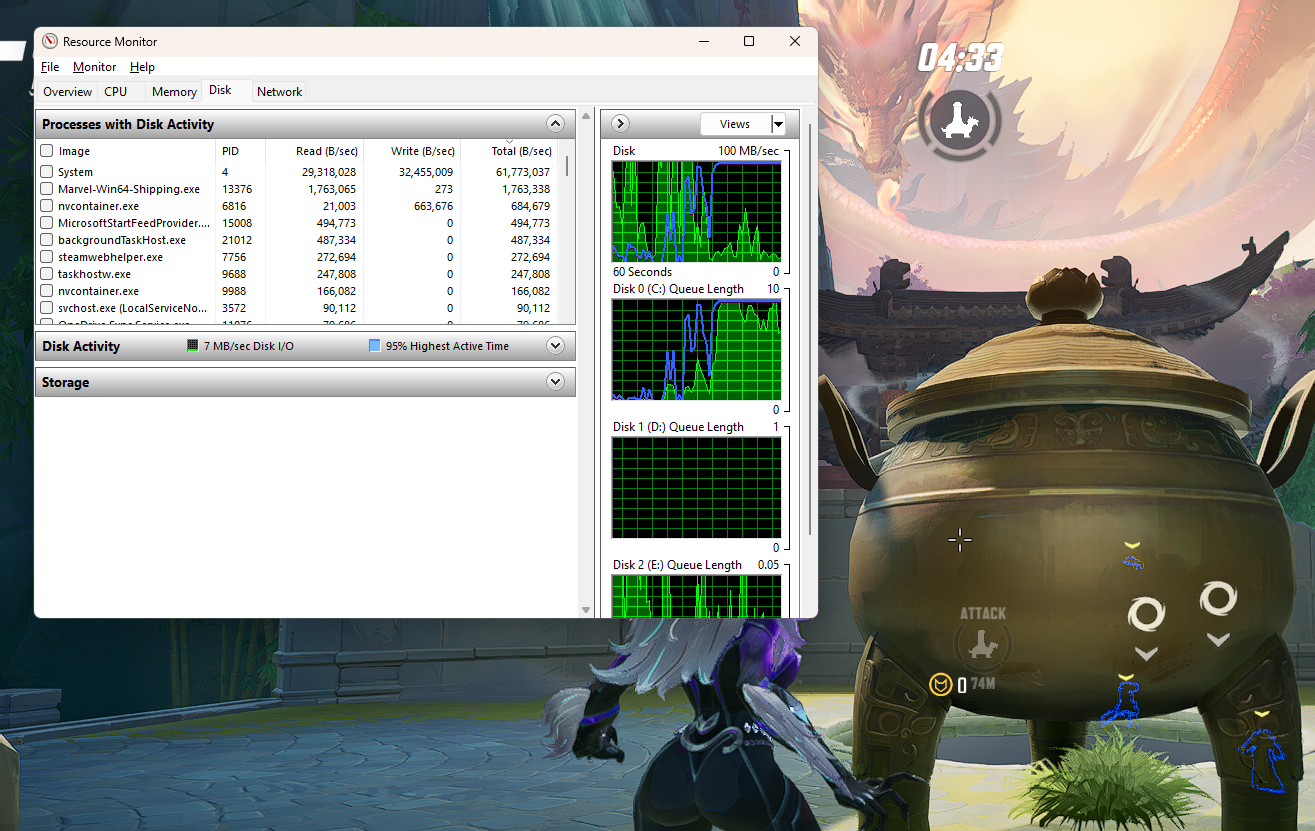
Task: Click the taskhostw.exe PID 9688
Action: coord(234,274)
